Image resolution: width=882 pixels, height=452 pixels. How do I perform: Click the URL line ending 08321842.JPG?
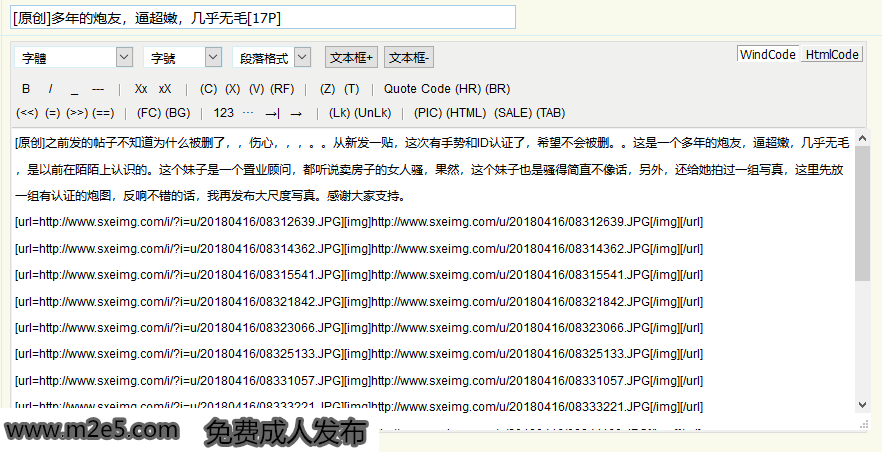[x=359, y=302]
